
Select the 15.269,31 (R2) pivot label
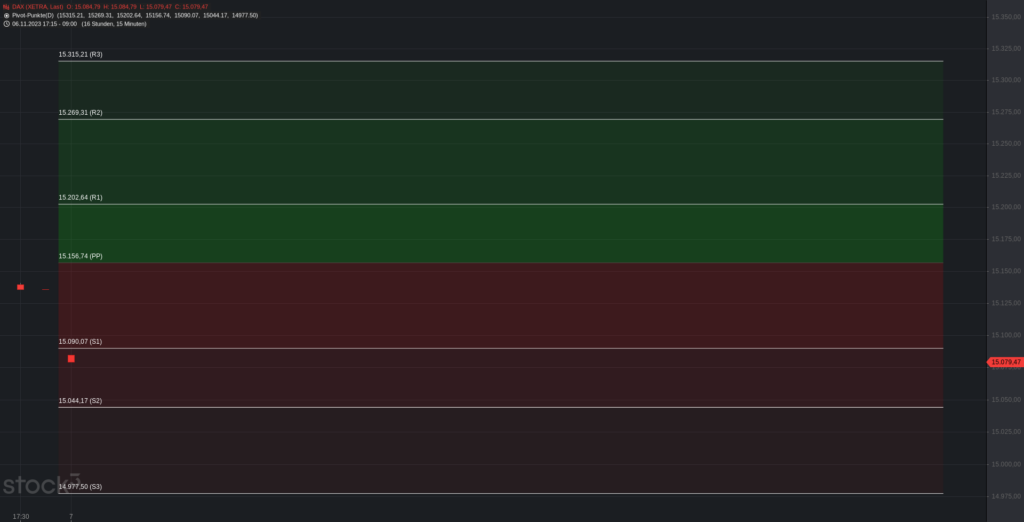[80, 112]
